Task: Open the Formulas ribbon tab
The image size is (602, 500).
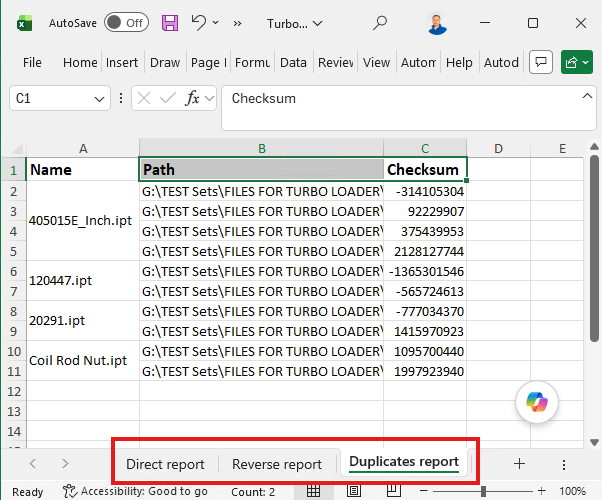Action: click(x=252, y=62)
